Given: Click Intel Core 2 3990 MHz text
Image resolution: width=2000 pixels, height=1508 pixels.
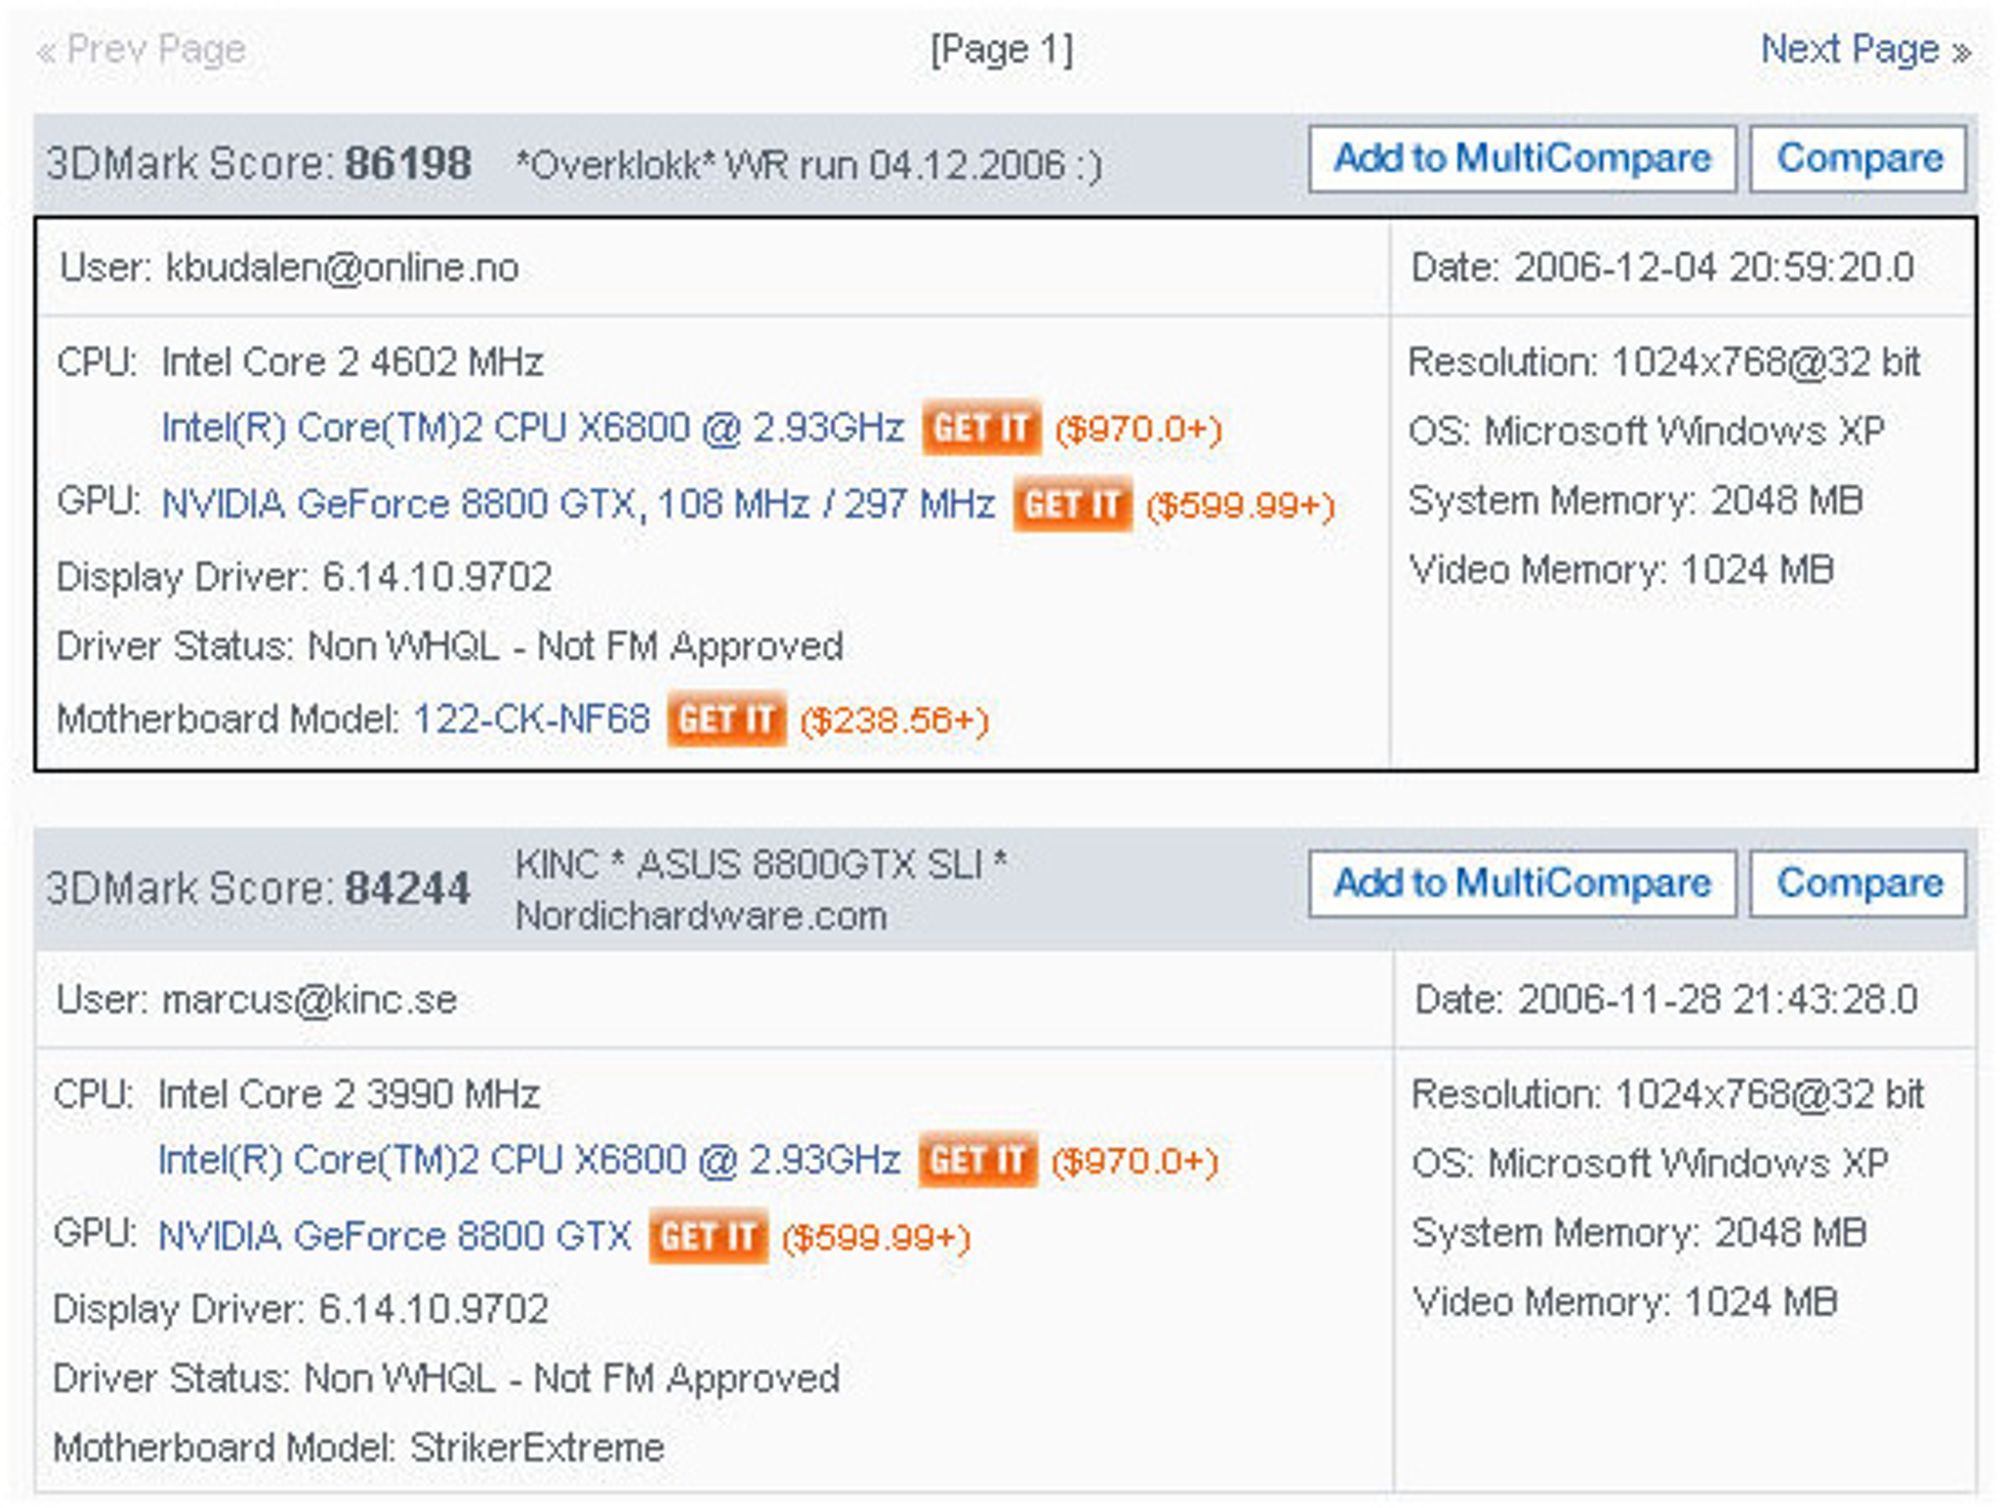Looking at the screenshot, I should pos(349,1094).
